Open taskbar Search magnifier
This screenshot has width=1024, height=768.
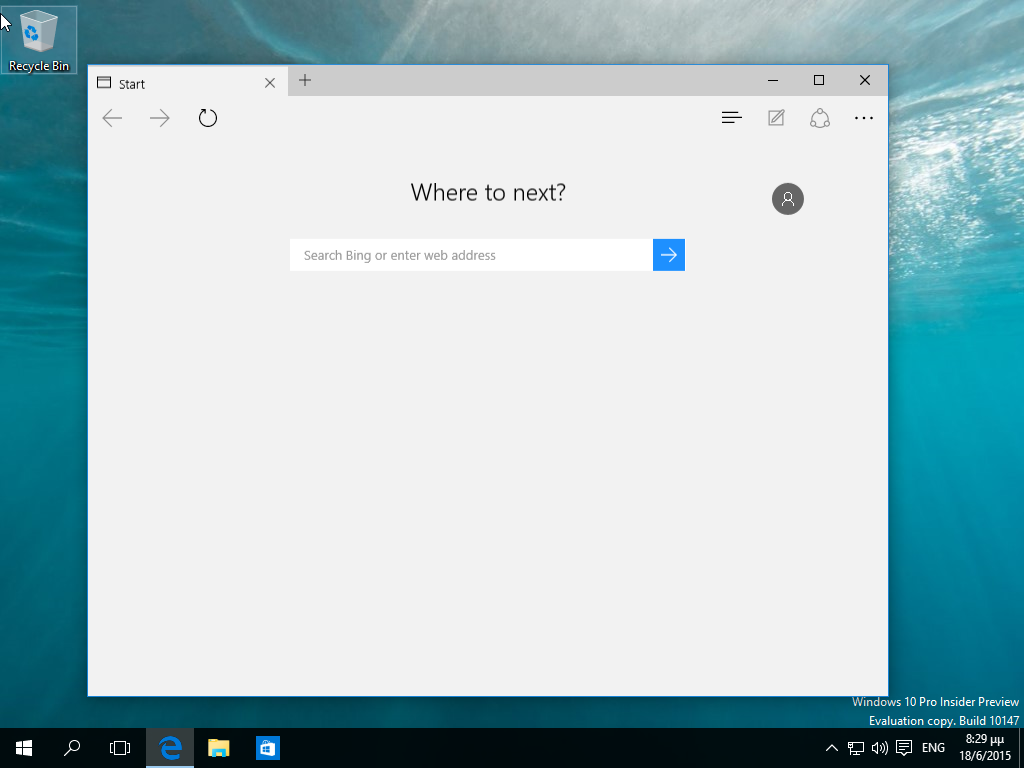coord(72,748)
